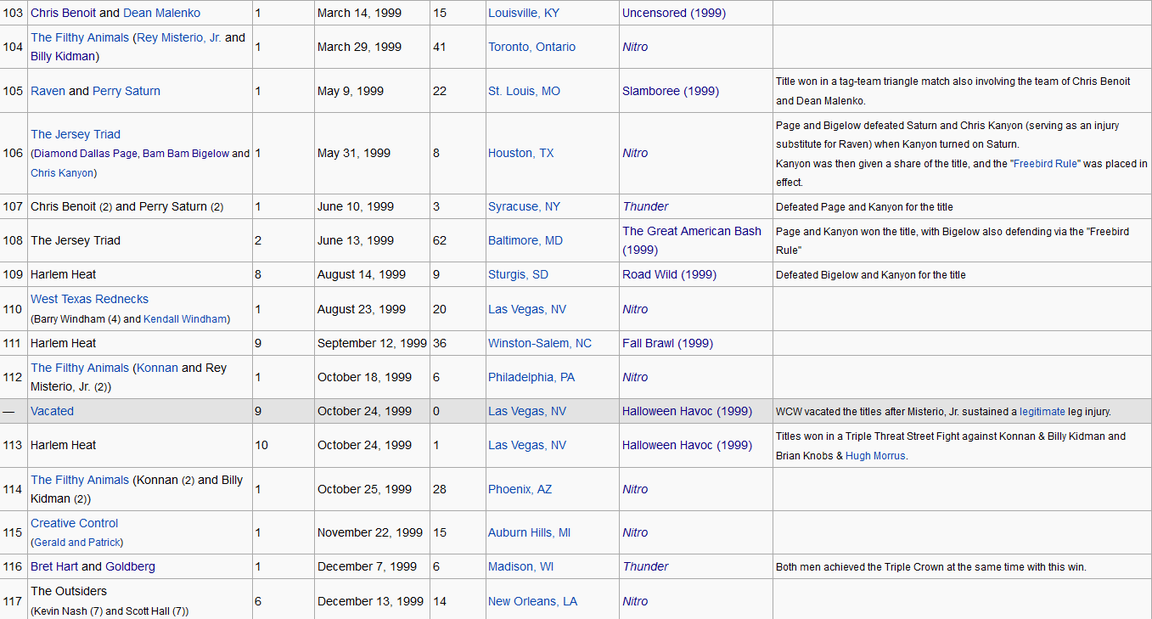Click "The Outsiders" text in row 117

tap(68, 591)
